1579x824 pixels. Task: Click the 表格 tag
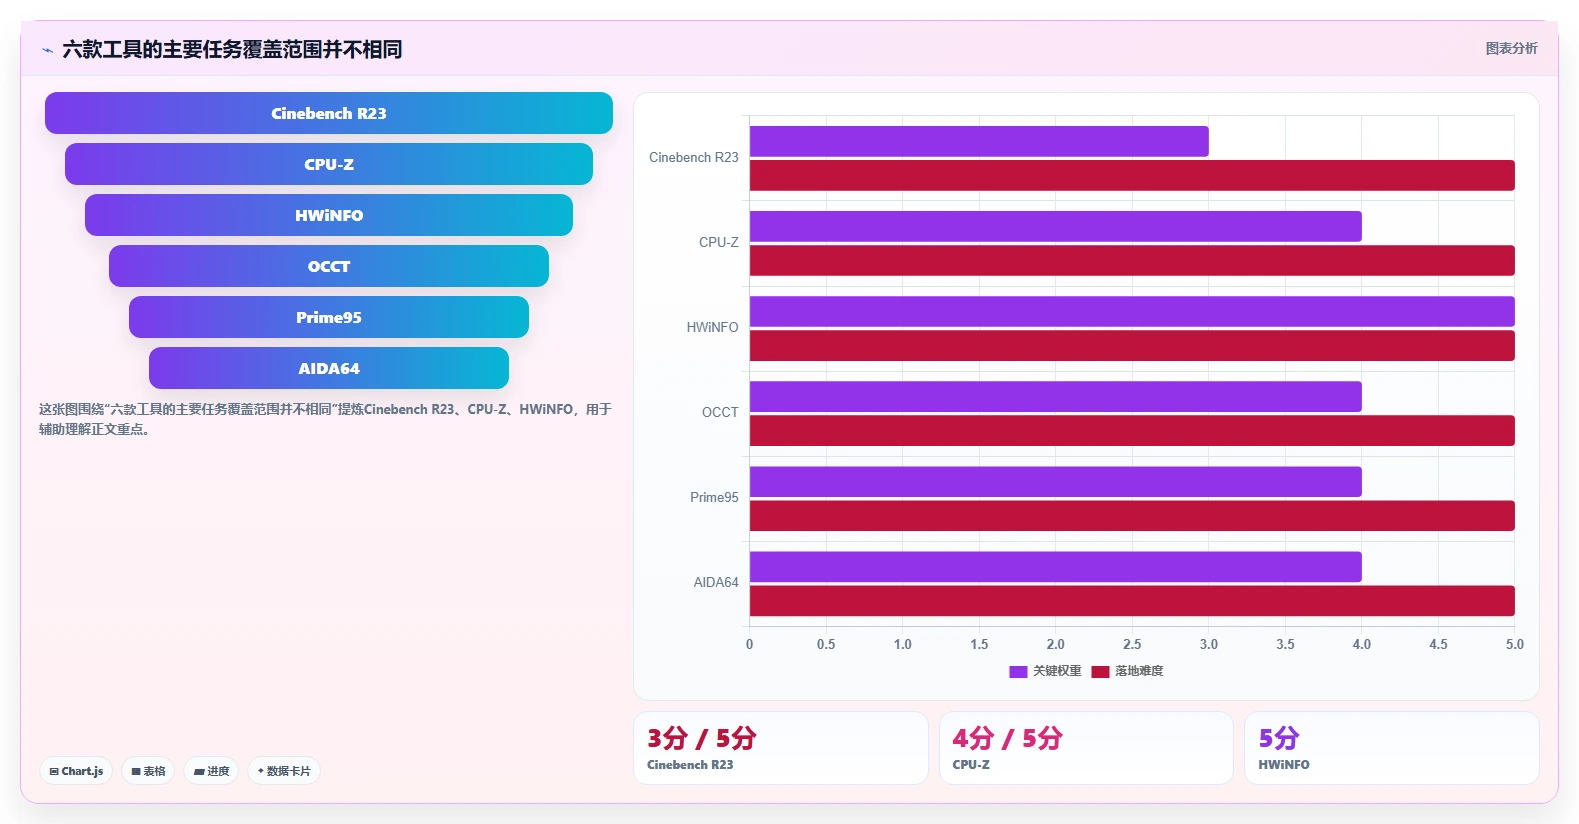point(148,771)
